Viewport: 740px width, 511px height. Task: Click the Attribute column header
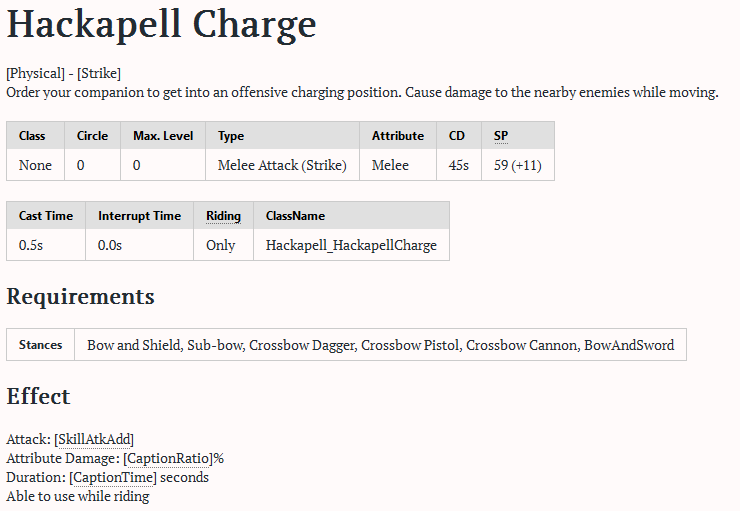(398, 136)
